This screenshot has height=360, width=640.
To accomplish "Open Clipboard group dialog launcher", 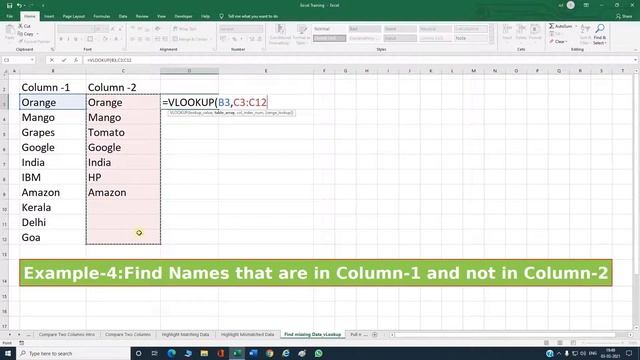I will [x=52, y=49].
